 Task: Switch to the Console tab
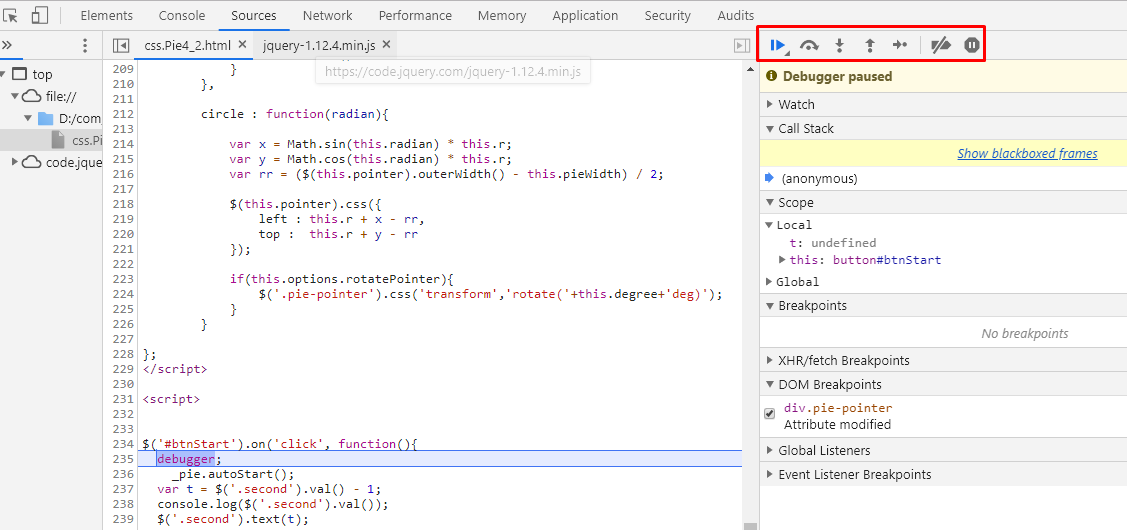(182, 15)
